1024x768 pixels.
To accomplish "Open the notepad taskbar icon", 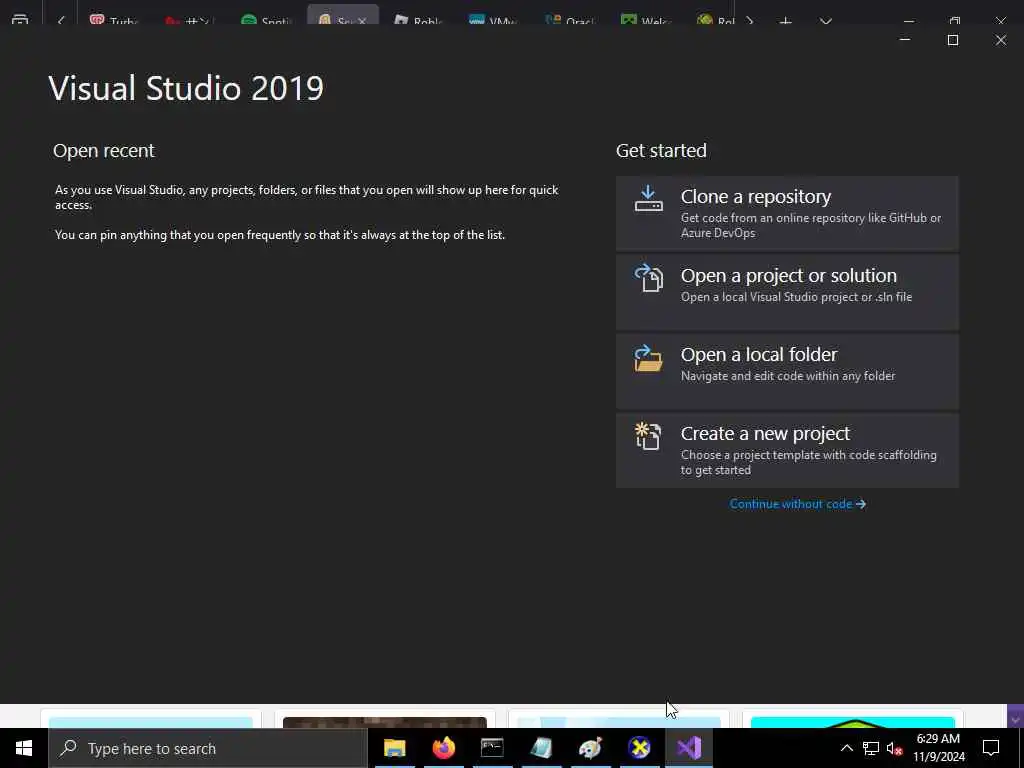I will click(x=541, y=748).
